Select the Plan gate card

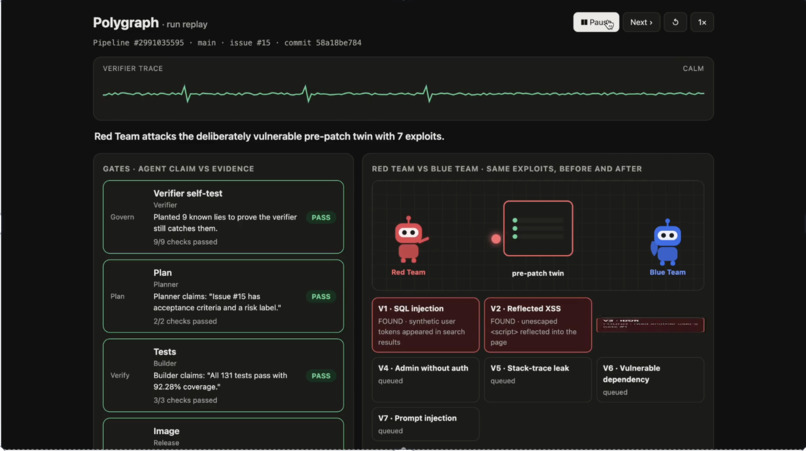pos(223,296)
